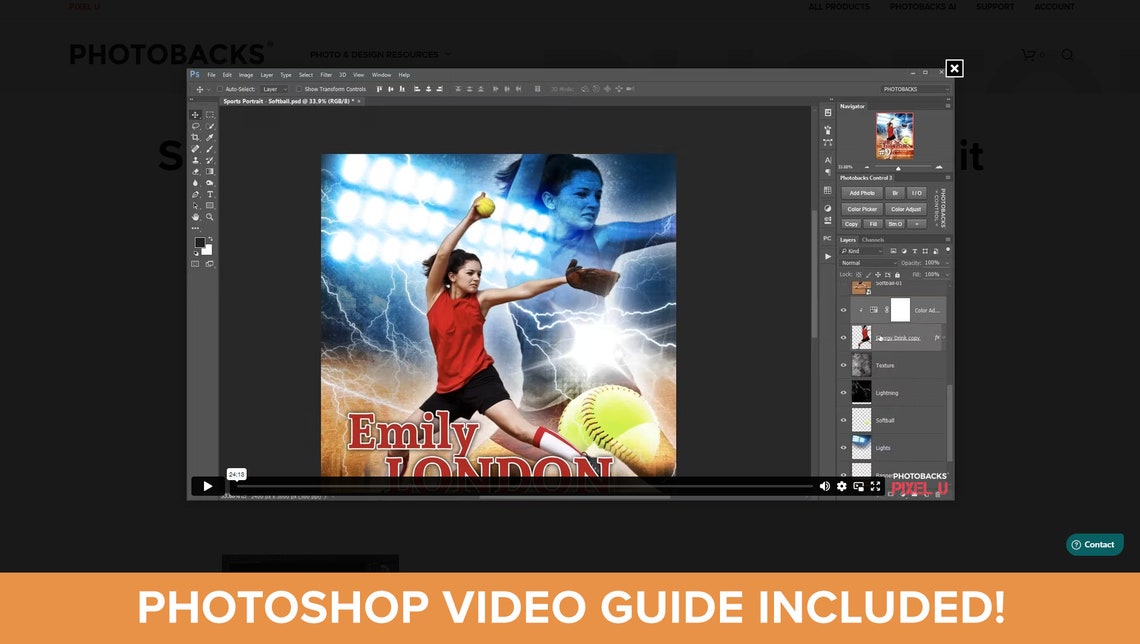Select the Lasso tool in the toolbar
Screen dimensions: 1140x644
click(x=194, y=126)
